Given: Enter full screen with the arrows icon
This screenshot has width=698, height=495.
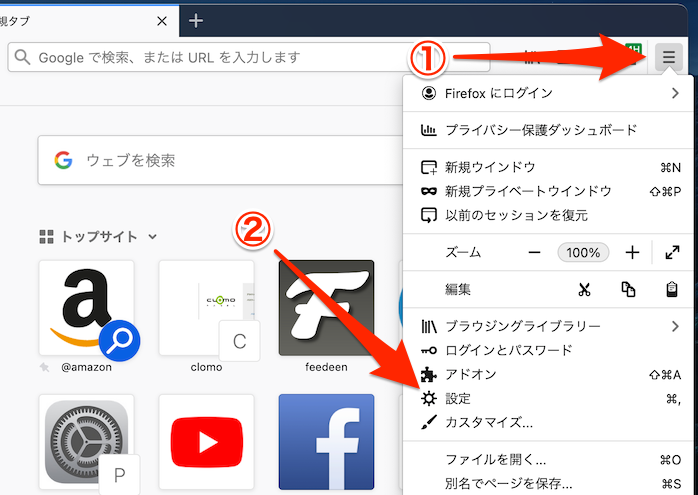Looking at the screenshot, I should click(672, 252).
